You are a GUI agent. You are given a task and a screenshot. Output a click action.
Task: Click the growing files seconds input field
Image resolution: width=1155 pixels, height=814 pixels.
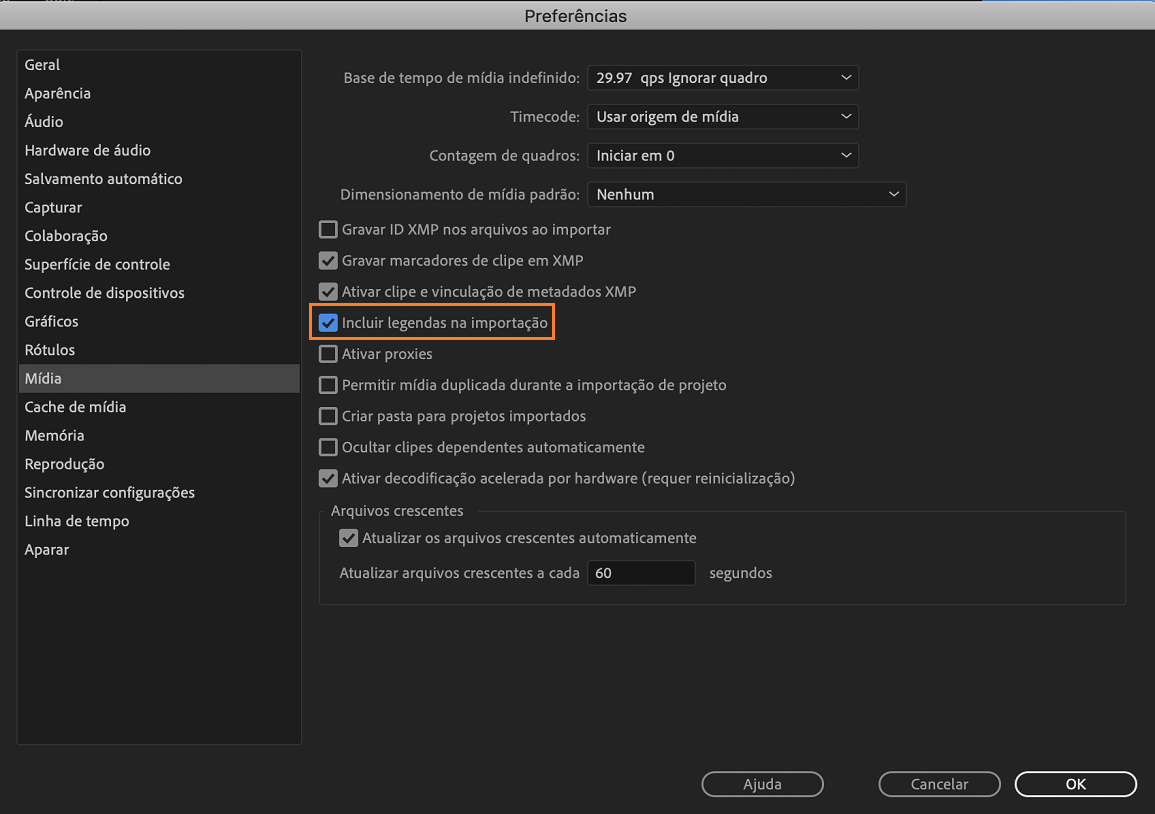pyautogui.click(x=641, y=572)
